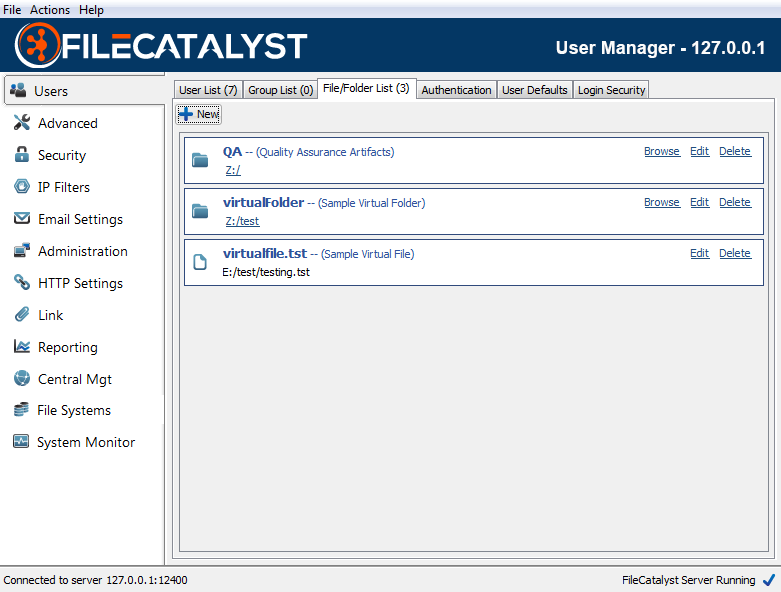Click the Security padlock icon
The height and width of the screenshot is (592, 781).
coord(21,154)
